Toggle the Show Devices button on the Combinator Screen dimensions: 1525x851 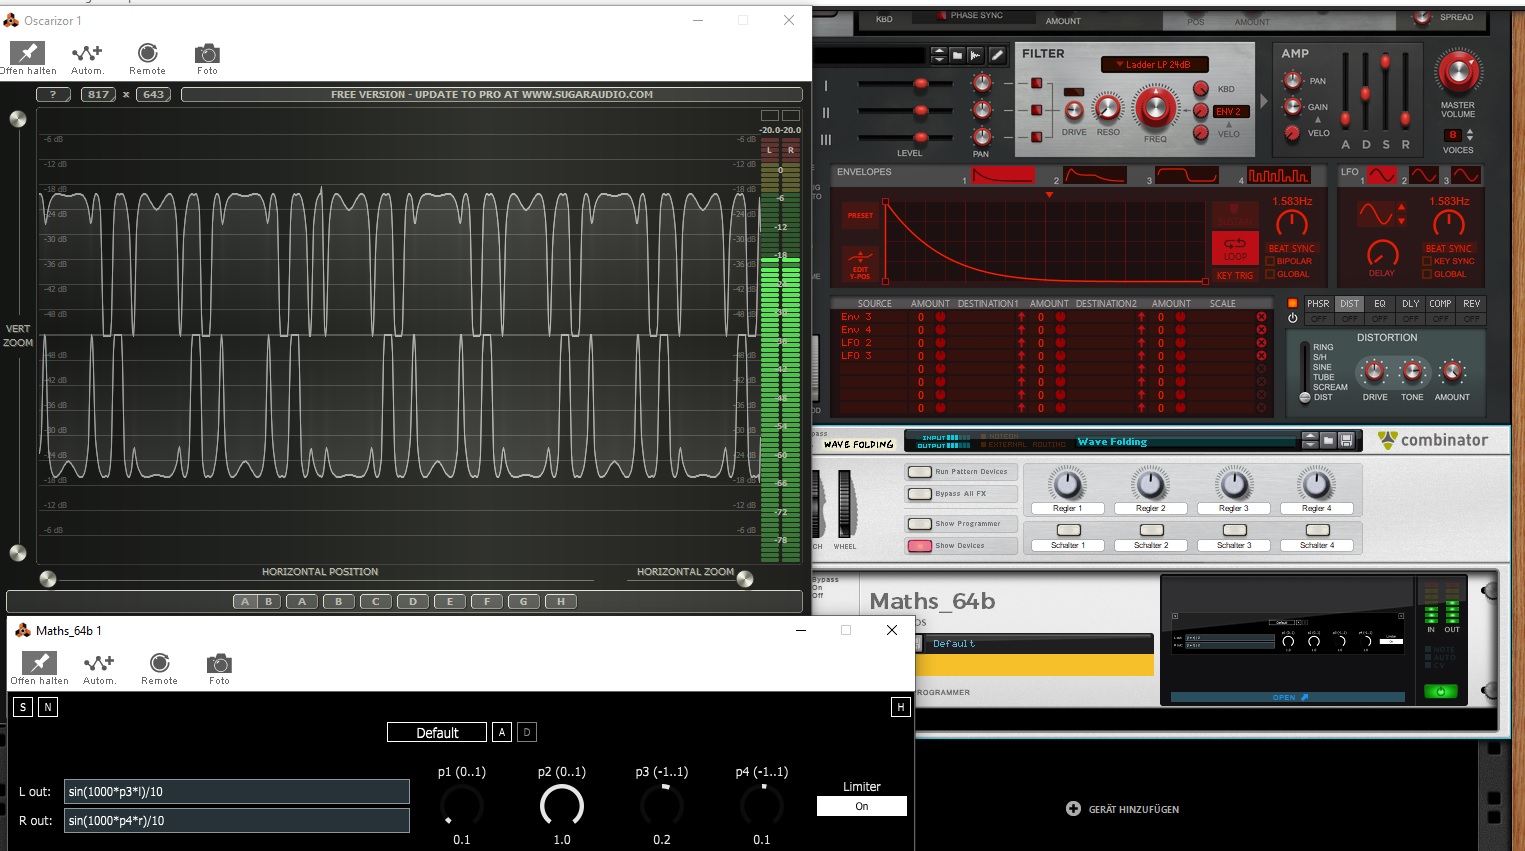919,546
